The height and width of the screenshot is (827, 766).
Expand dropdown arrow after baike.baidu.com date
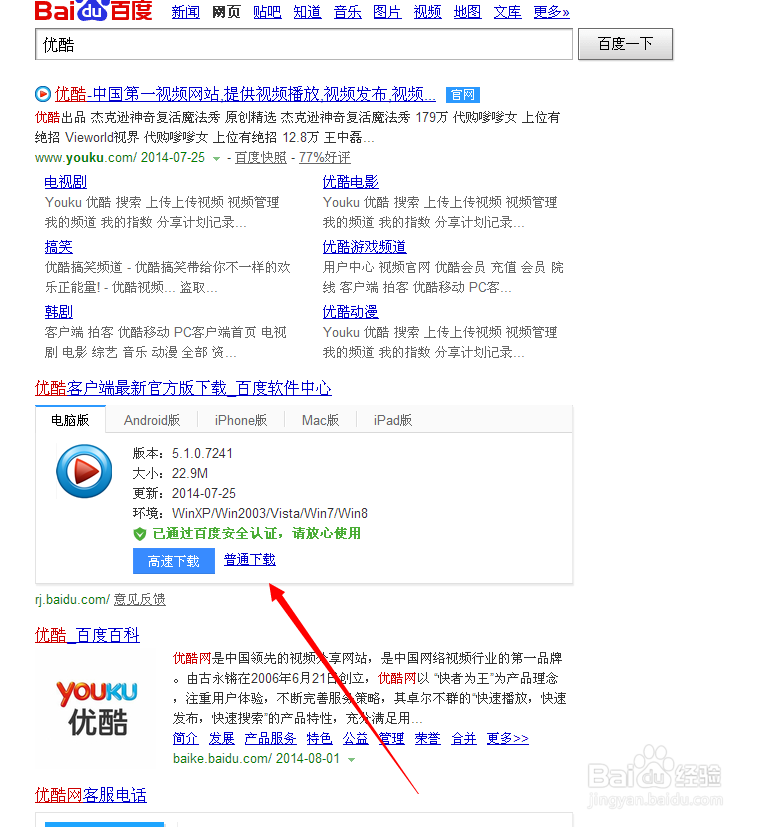tap(352, 759)
